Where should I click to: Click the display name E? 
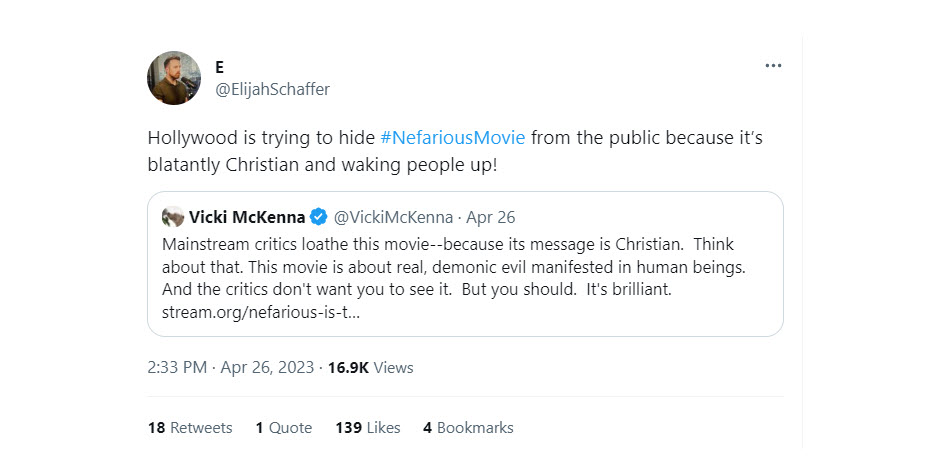[x=220, y=67]
